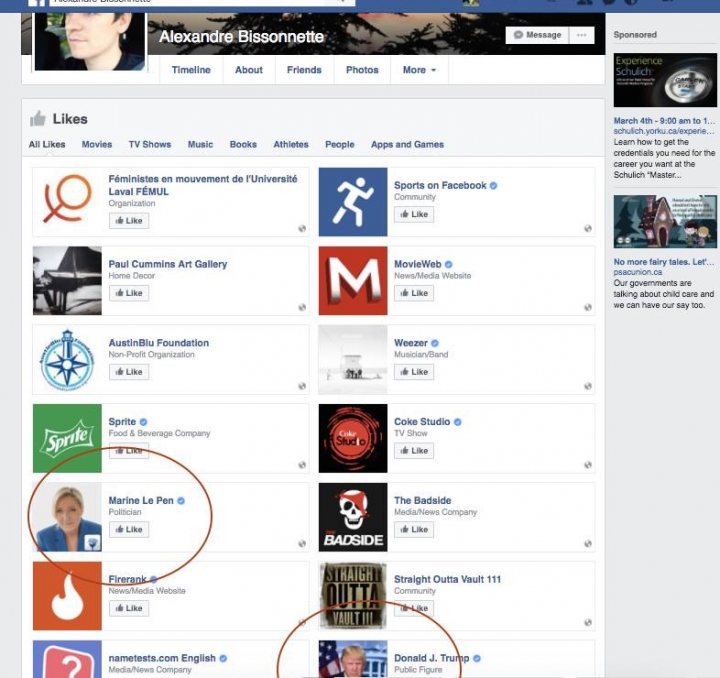Filter likes by Athletes
The width and height of the screenshot is (720, 678).
point(291,144)
